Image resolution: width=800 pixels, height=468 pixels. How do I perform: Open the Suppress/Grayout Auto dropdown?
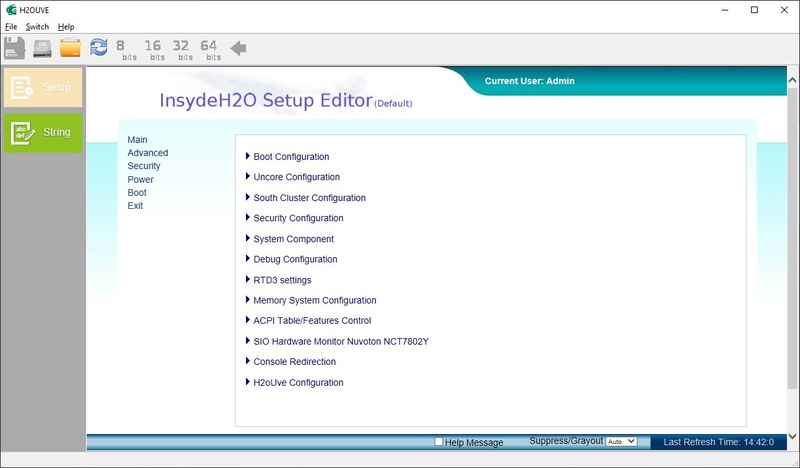coord(621,441)
